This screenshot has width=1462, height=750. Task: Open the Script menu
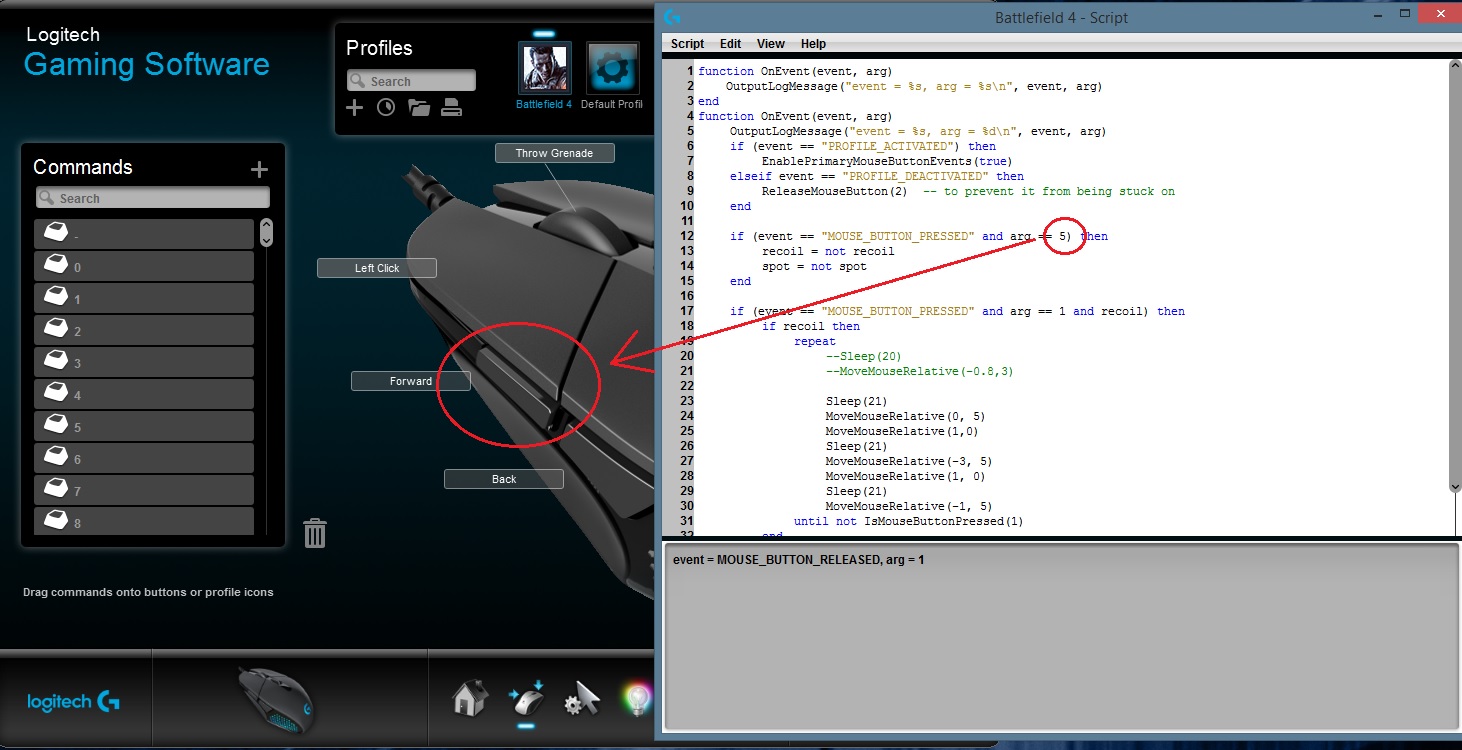pyautogui.click(x=687, y=44)
